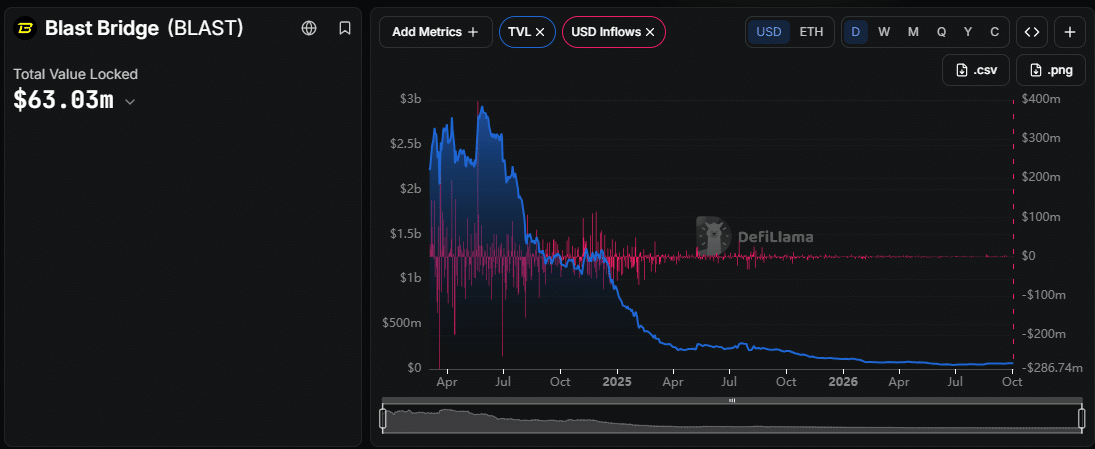
Task: Click the $500m left axis label
Action: pos(402,323)
